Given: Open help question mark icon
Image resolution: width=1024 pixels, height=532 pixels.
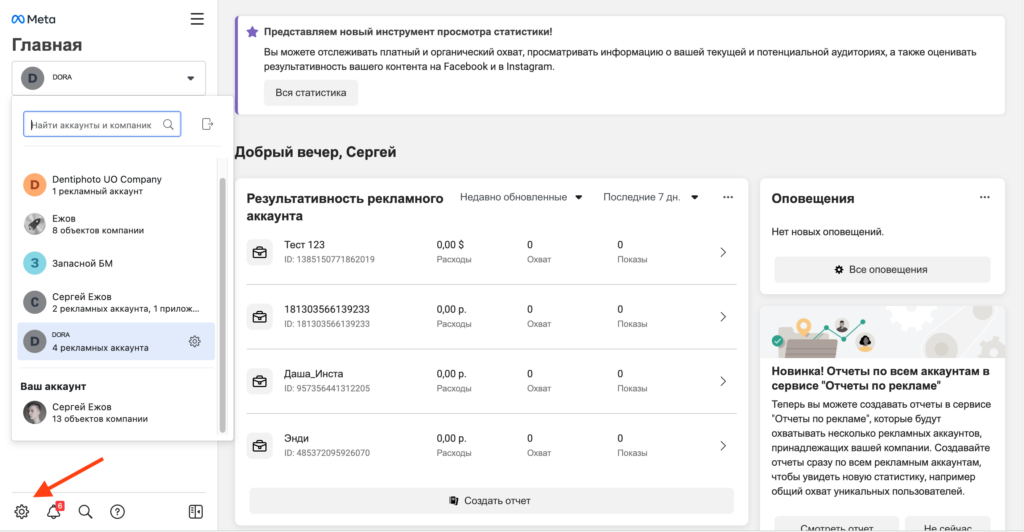Looking at the screenshot, I should [x=117, y=512].
